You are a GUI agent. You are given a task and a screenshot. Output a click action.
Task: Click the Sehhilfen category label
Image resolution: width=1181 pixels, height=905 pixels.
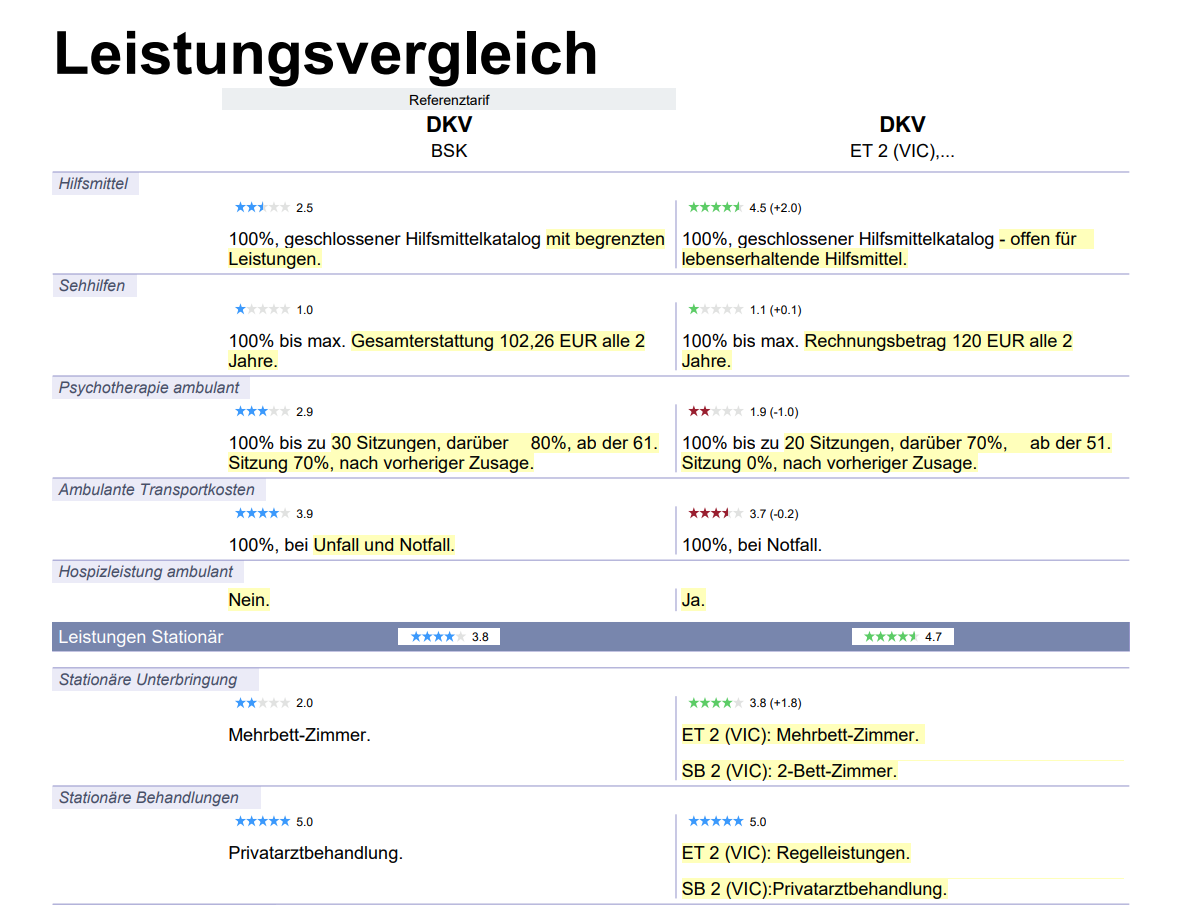pyautogui.click(x=92, y=285)
